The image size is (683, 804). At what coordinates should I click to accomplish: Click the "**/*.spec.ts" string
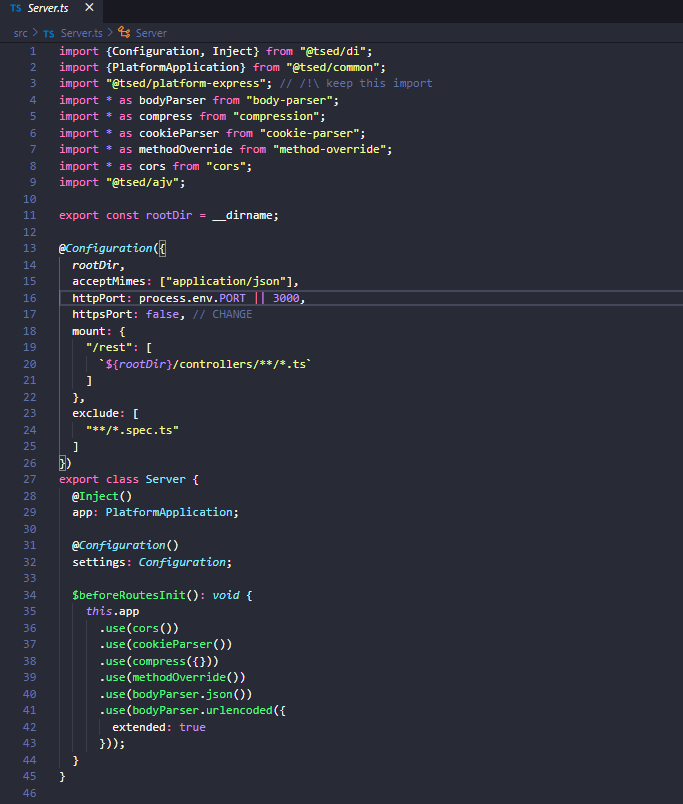point(132,430)
